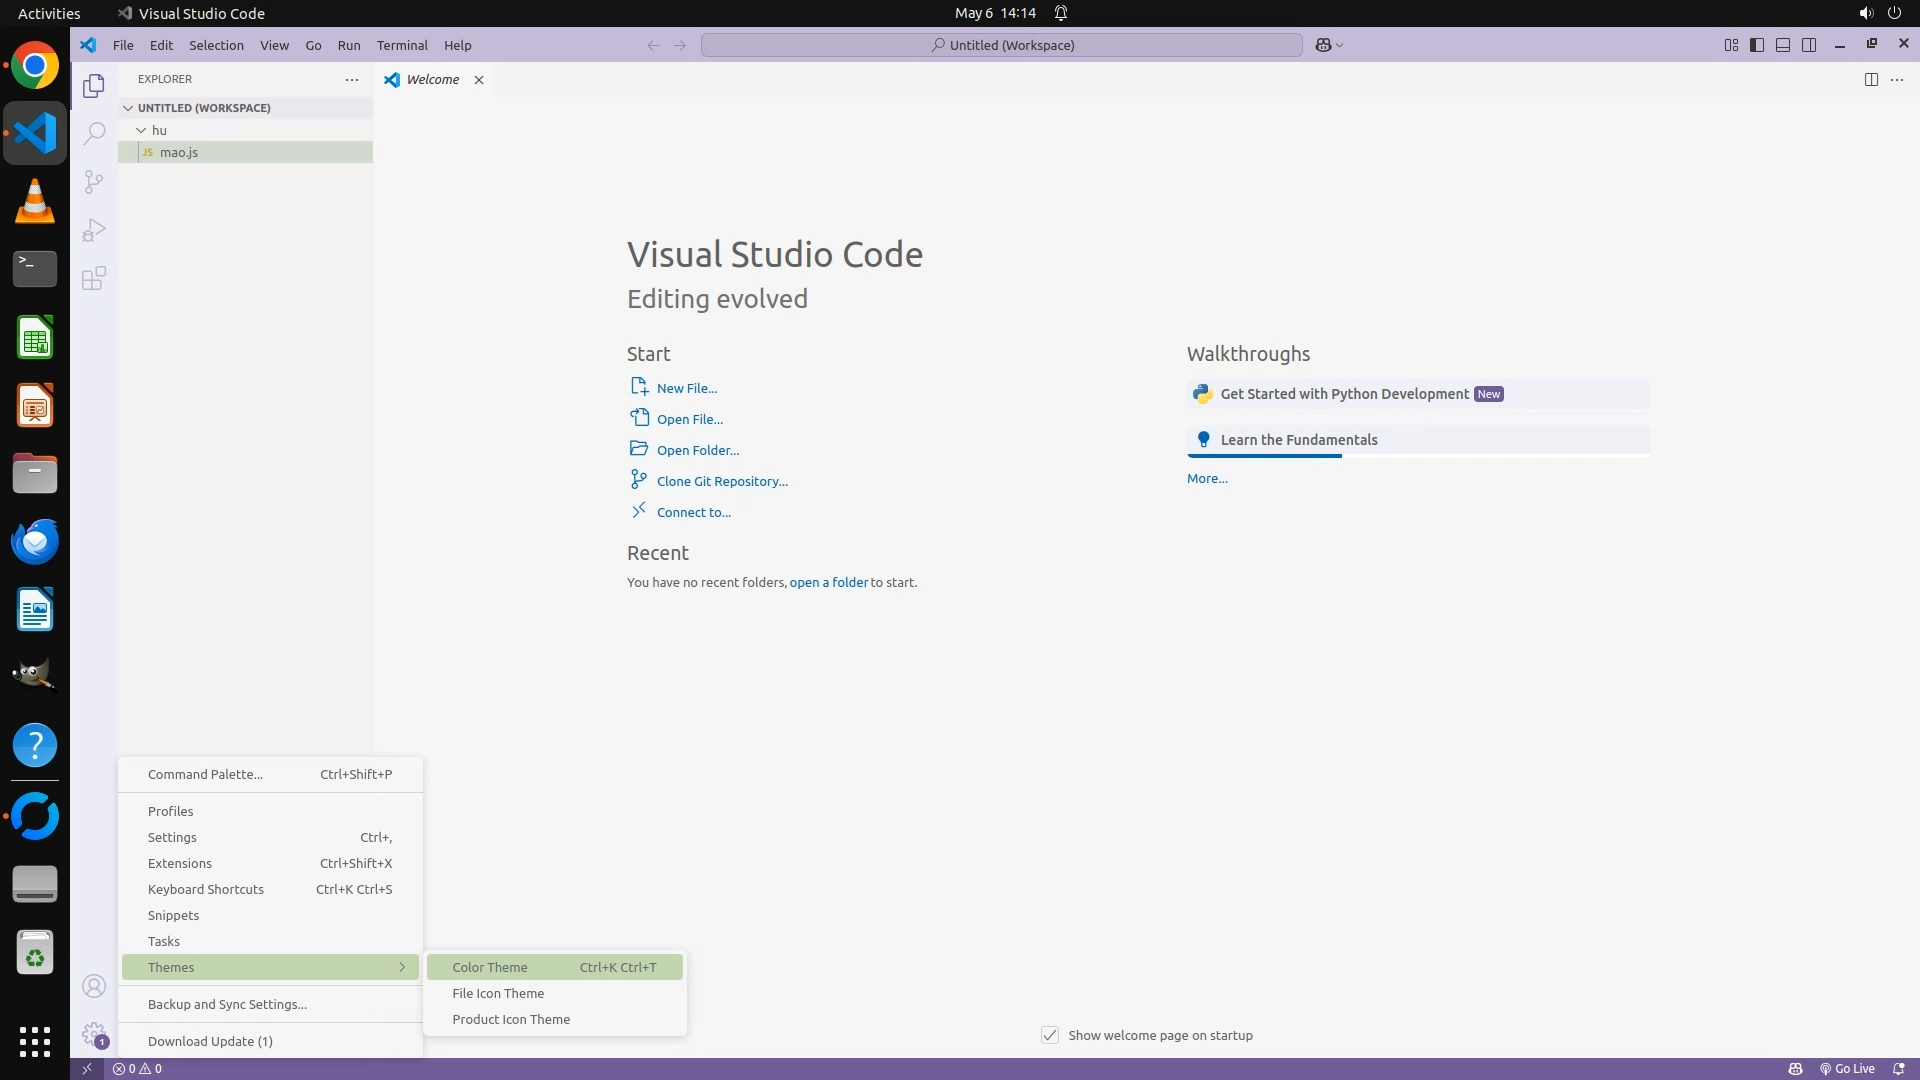Open the Search view in activity bar
Screen dimensions: 1920x1080
point(94,133)
